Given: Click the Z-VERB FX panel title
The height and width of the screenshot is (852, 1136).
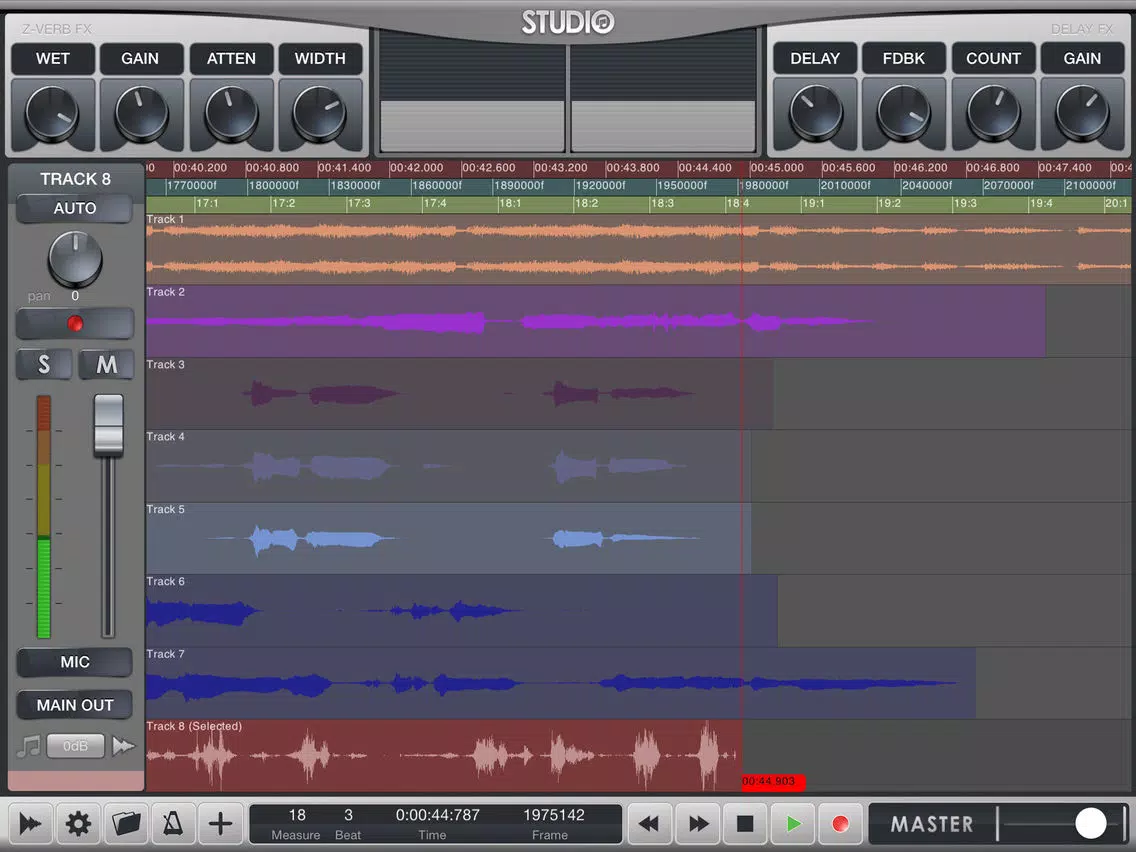Looking at the screenshot, I should tap(57, 29).
